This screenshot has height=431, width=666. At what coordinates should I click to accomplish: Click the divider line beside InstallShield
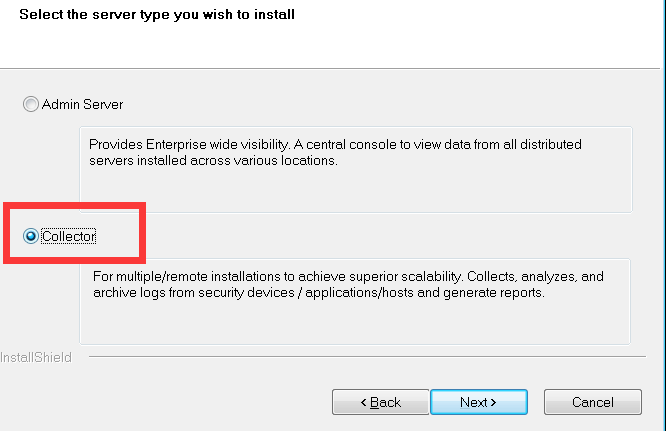367,357
